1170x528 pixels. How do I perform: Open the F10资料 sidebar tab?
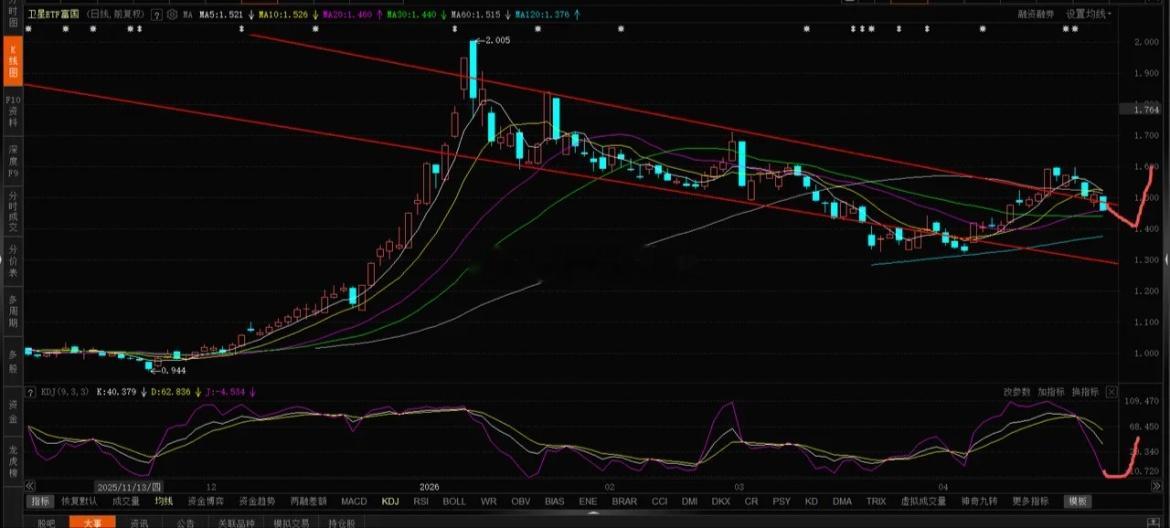(13, 110)
